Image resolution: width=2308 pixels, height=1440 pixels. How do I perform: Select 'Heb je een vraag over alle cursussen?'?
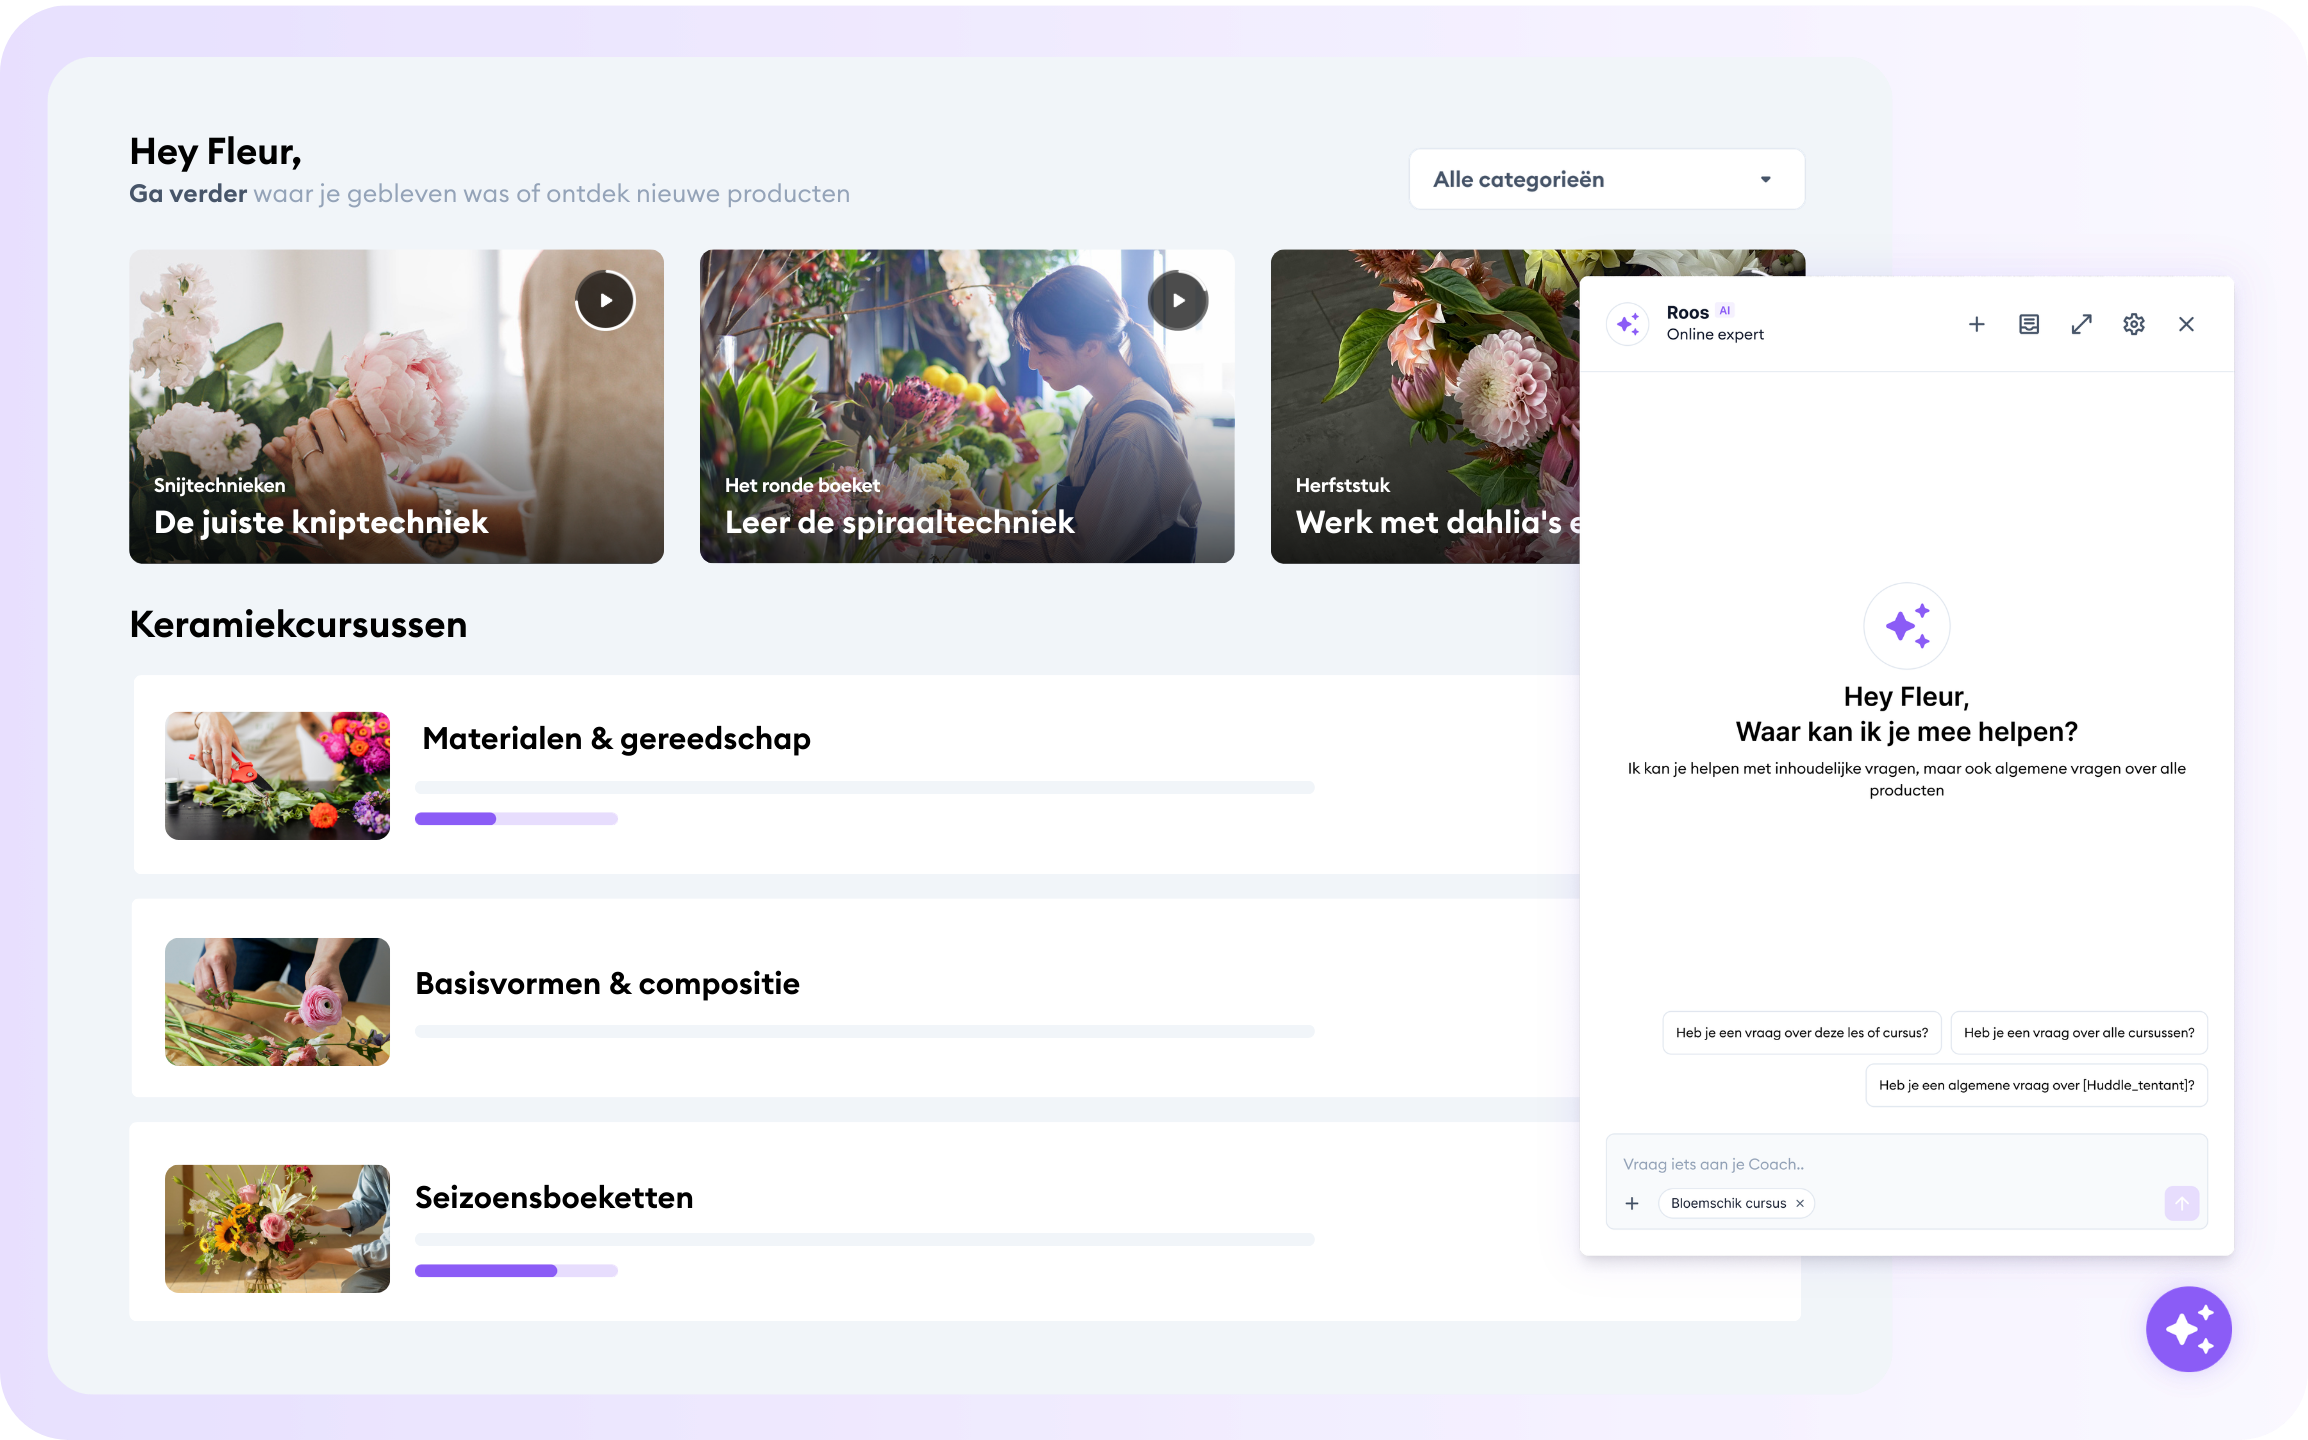[2078, 1033]
